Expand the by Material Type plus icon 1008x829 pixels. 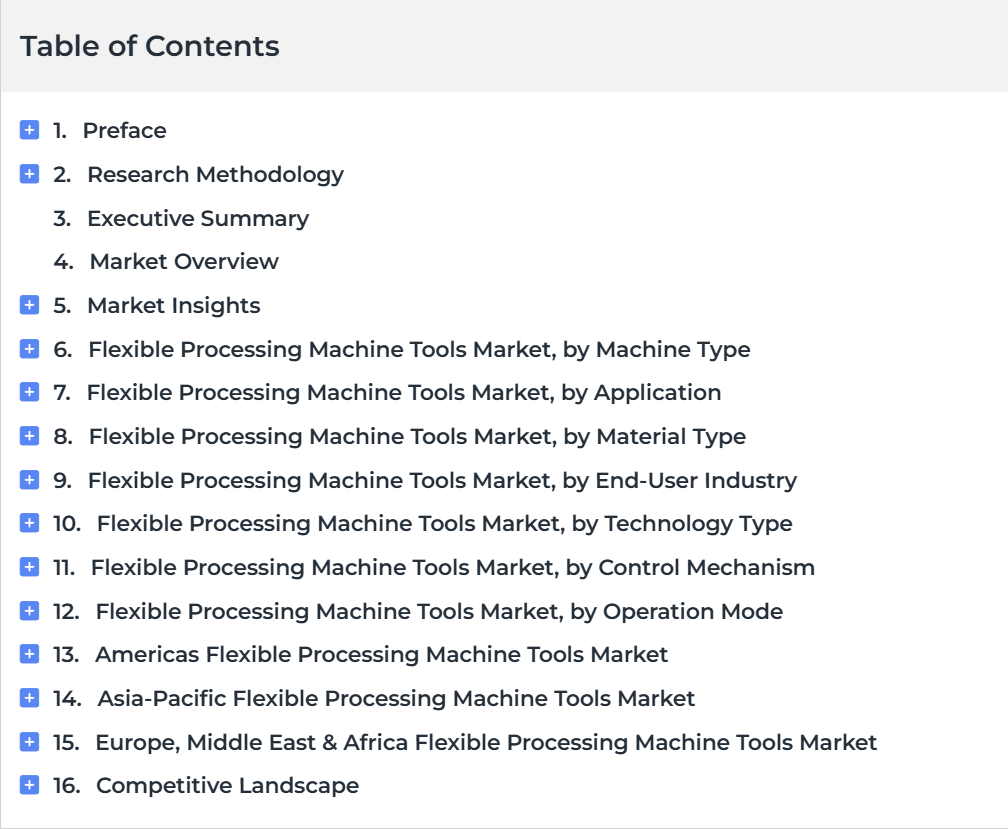(30, 436)
